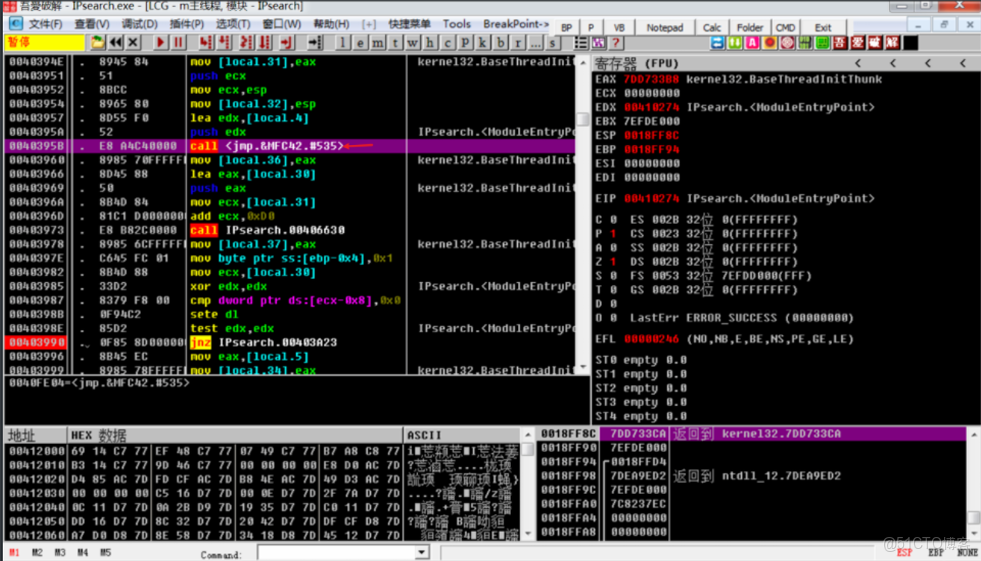The width and height of the screenshot is (981, 561).
Task: Toggle the carry flag C bit
Action: coord(611,219)
